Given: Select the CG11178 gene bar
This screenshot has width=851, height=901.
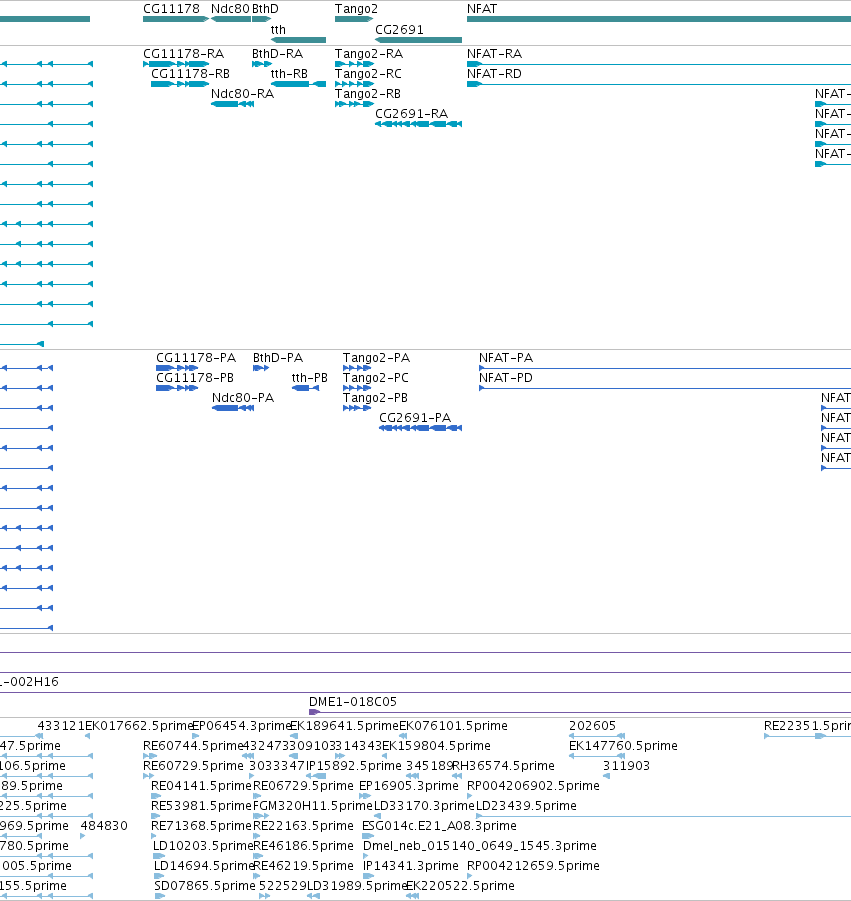Looking at the screenshot, I should point(175,19).
